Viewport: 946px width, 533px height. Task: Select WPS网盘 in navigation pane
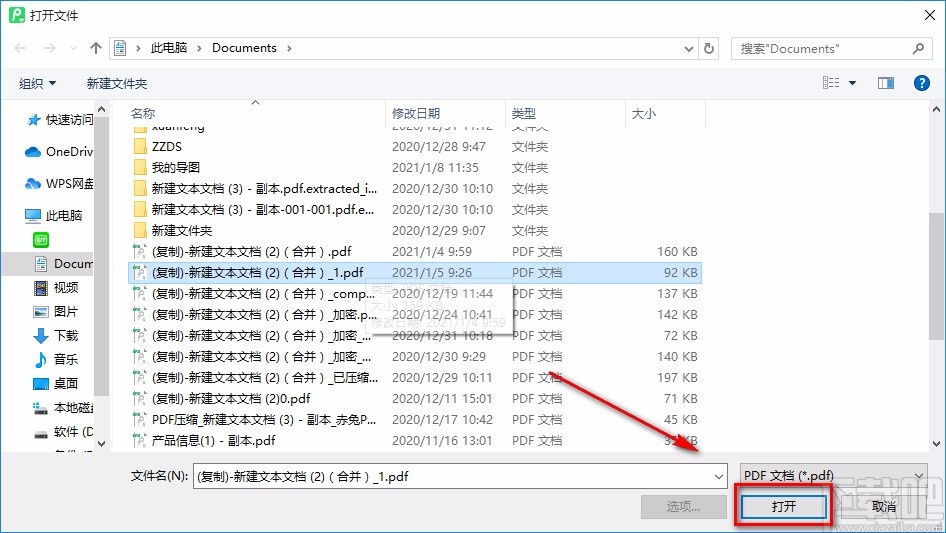[x=59, y=184]
